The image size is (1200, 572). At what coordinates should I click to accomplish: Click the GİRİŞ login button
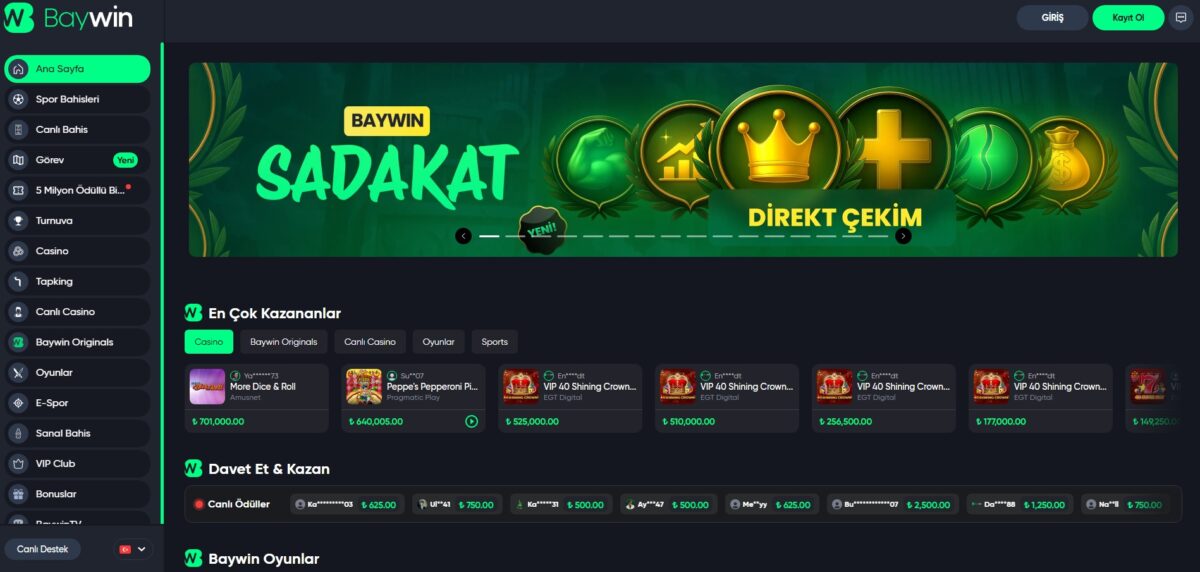click(1052, 18)
